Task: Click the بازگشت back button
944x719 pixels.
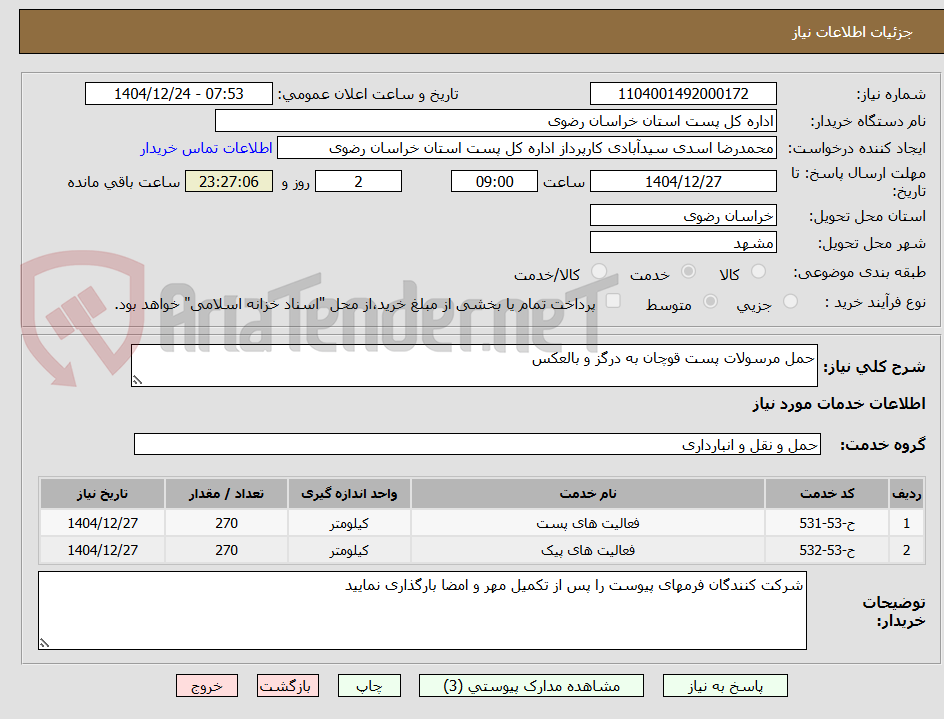Action: pyautogui.click(x=287, y=686)
